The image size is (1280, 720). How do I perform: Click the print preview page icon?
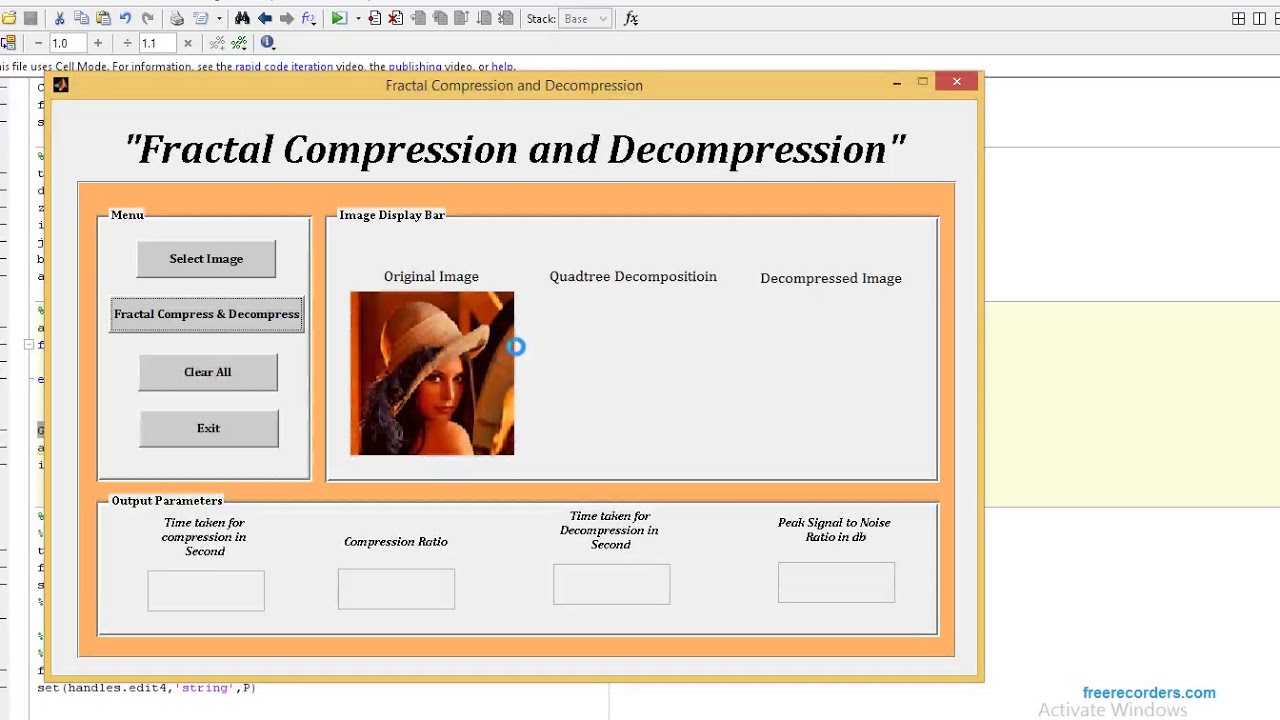200,18
